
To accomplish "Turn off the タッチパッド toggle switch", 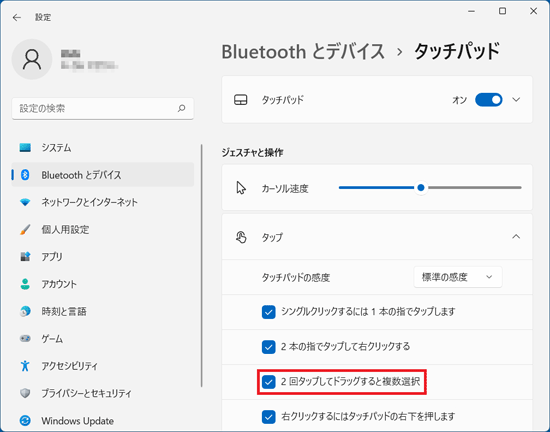I will click(489, 100).
